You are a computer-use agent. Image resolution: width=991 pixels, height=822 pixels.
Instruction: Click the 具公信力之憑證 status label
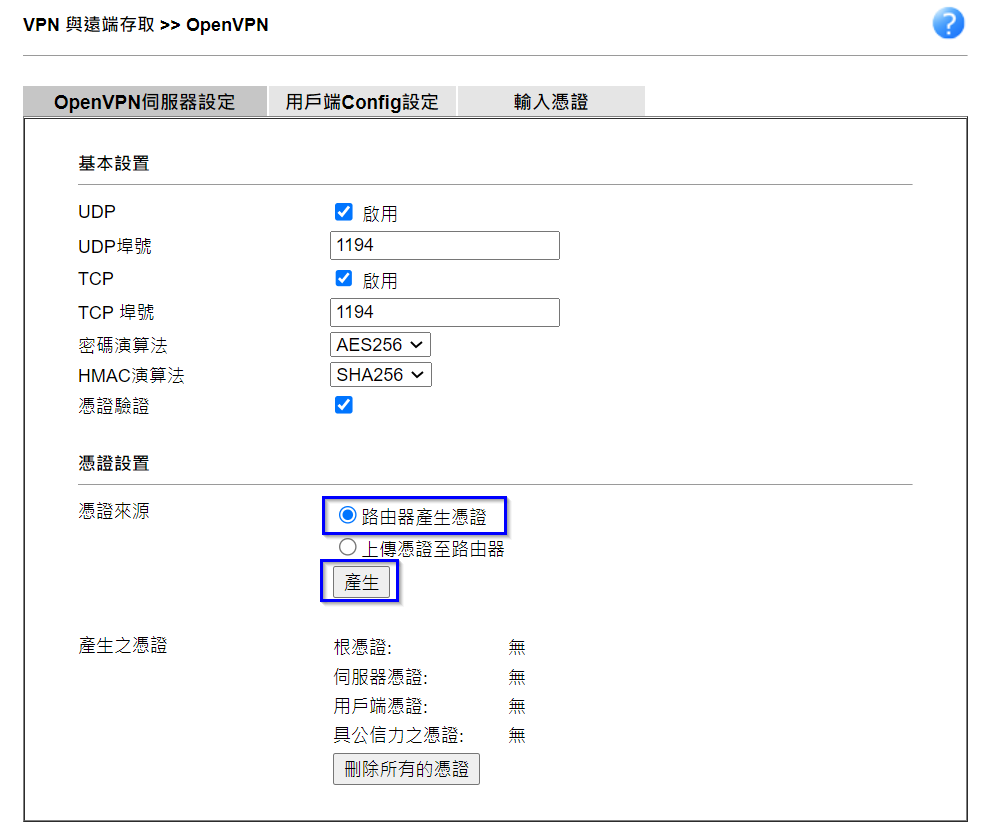pyautogui.click(x=399, y=736)
